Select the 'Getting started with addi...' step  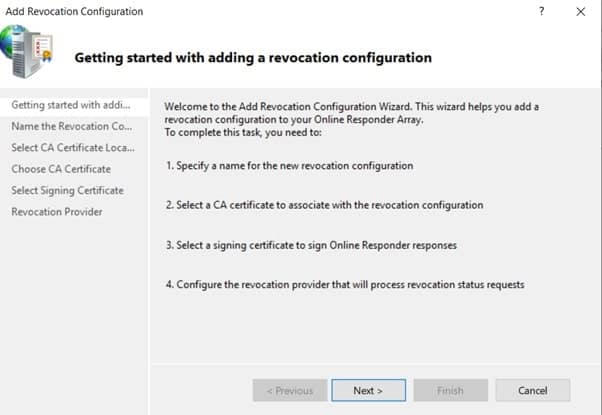[x=72, y=105]
